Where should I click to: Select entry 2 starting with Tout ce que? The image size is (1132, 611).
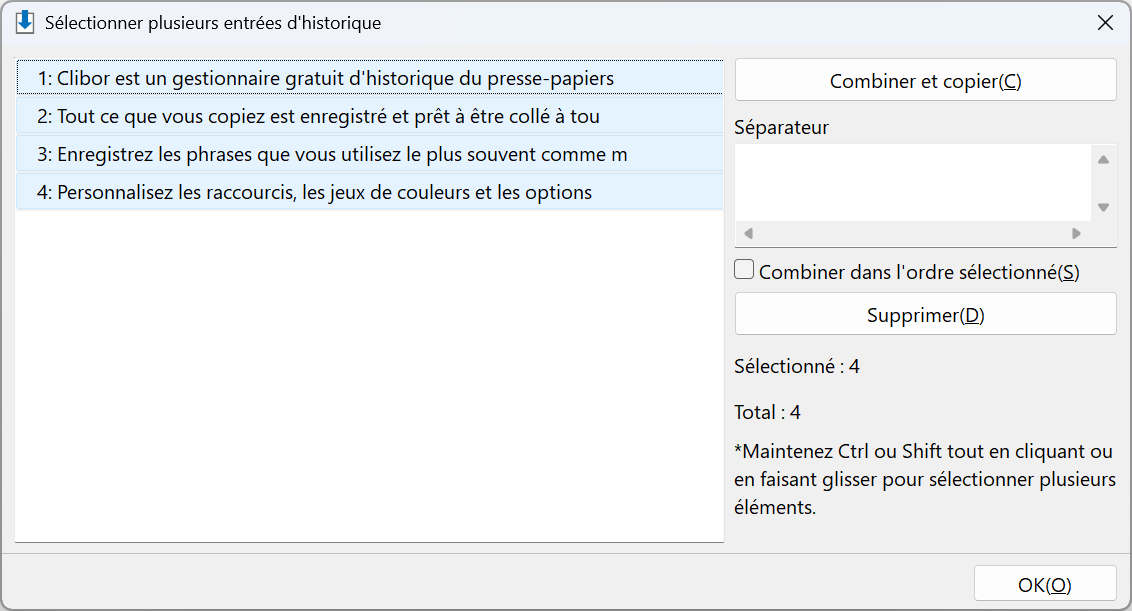pyautogui.click(x=370, y=116)
